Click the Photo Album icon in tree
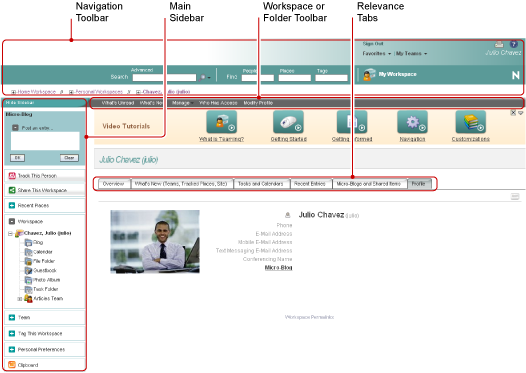The width and height of the screenshot is (526, 373). 29,280
